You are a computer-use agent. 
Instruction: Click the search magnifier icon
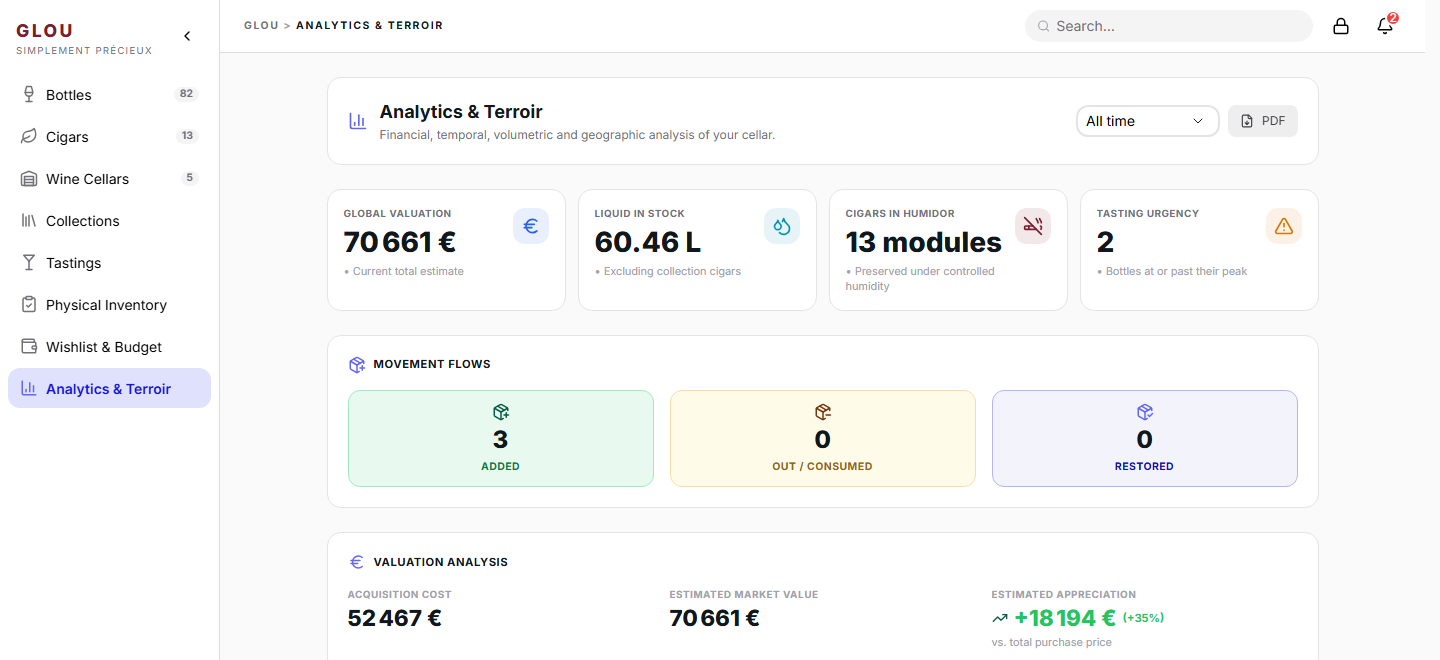1044,26
